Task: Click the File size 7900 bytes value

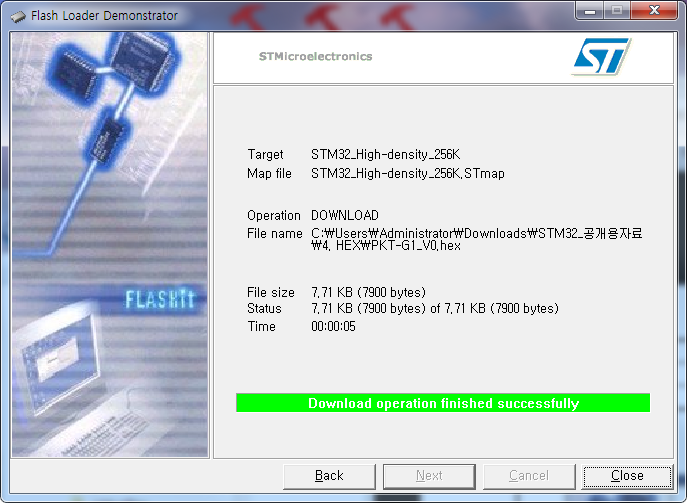Action: [368, 292]
